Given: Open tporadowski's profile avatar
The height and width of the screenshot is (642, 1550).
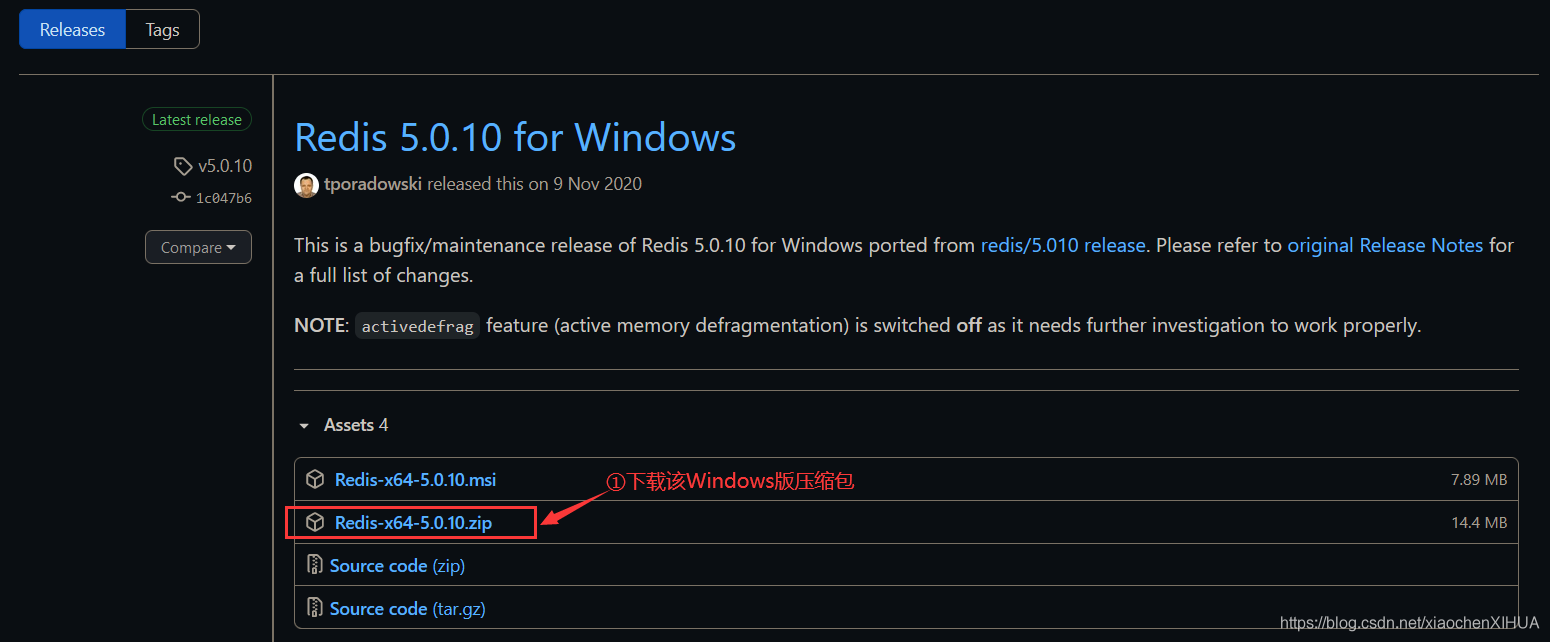Looking at the screenshot, I should (306, 184).
